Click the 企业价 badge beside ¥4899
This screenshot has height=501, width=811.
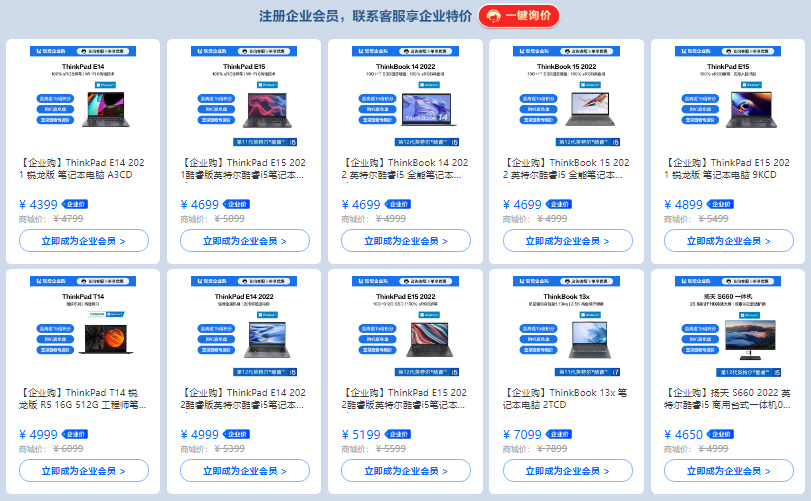tap(720, 204)
